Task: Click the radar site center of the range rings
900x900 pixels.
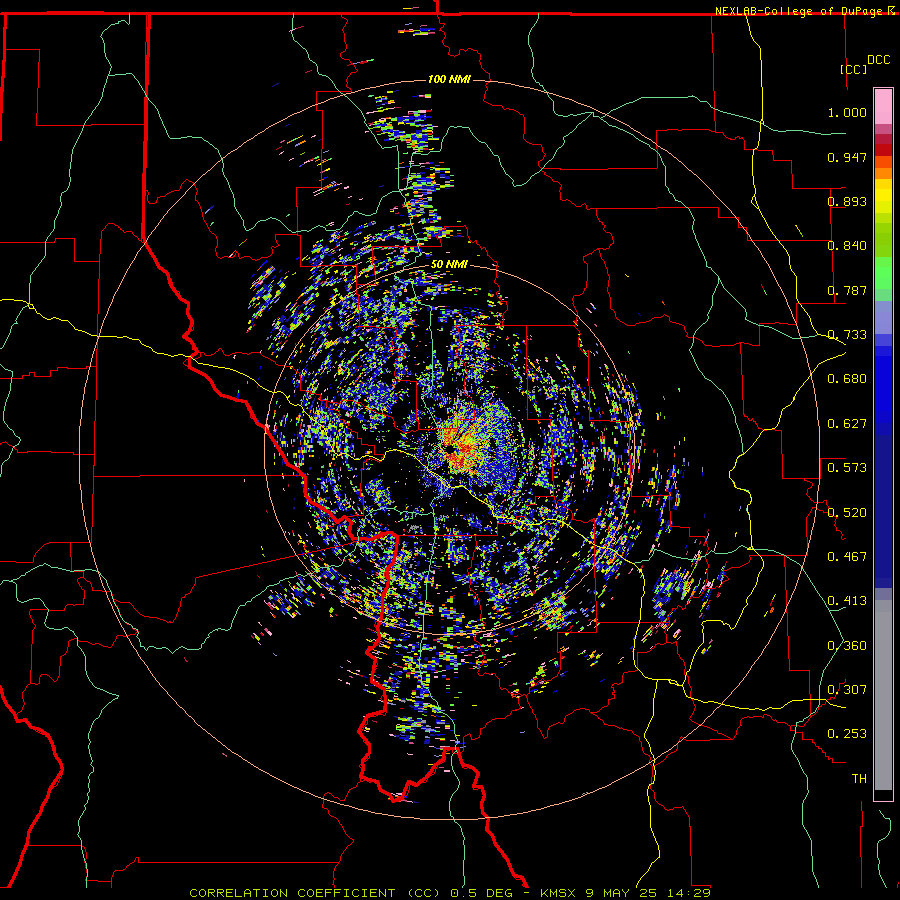Action: point(449,449)
